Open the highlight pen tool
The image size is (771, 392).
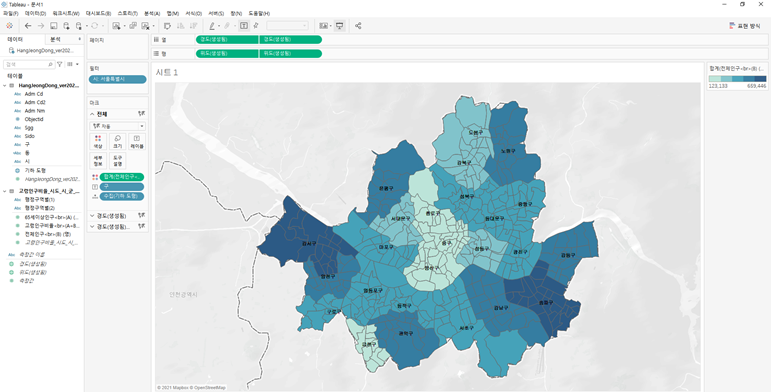pyautogui.click(x=212, y=26)
